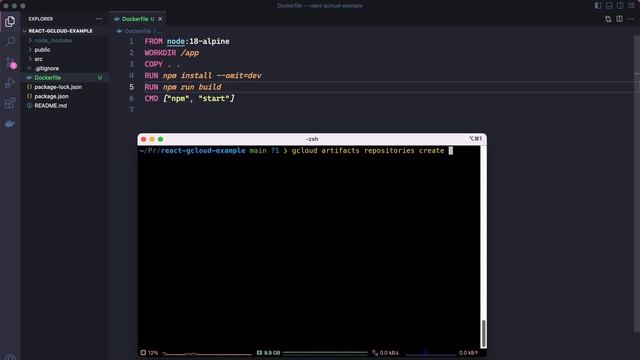Image resolution: width=640 pixels, height=360 pixels.
Task: Click CPU usage 12% in terminal status bar
Action: (x=149, y=353)
